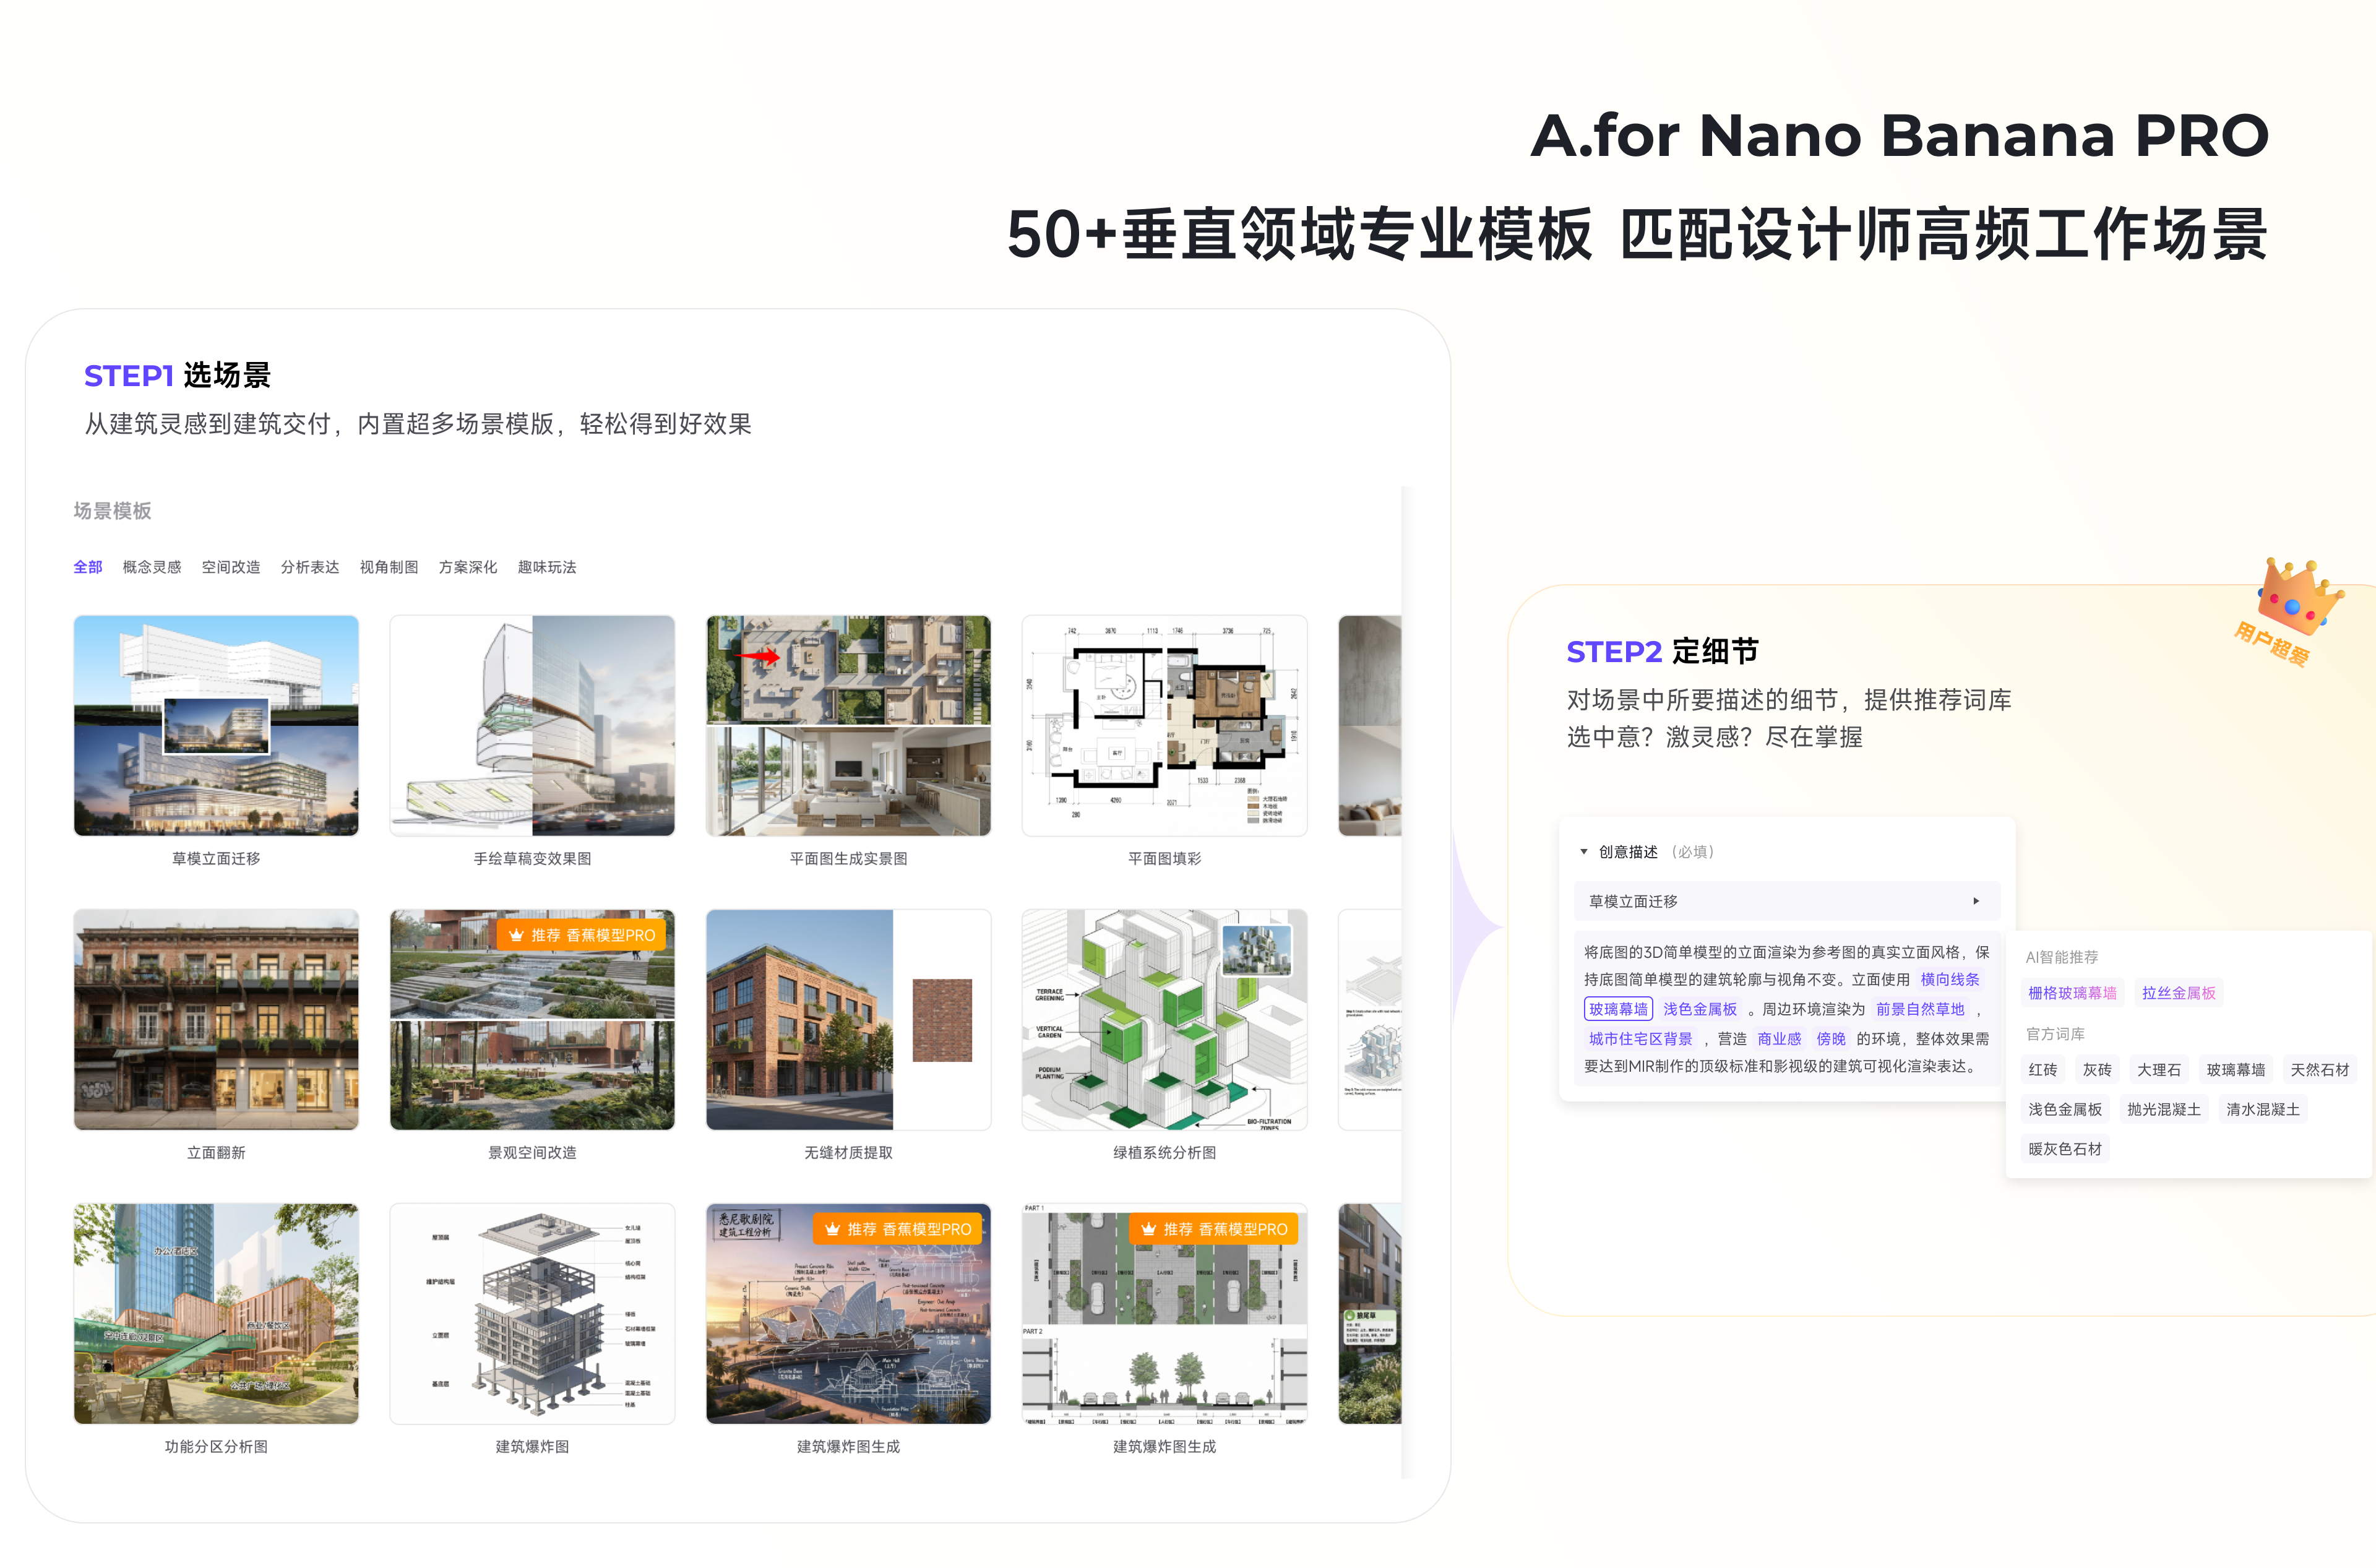Viewport: 2376px width, 1568px height.
Task: Show the 视角制图 templates tab
Action: pyautogui.click(x=389, y=567)
